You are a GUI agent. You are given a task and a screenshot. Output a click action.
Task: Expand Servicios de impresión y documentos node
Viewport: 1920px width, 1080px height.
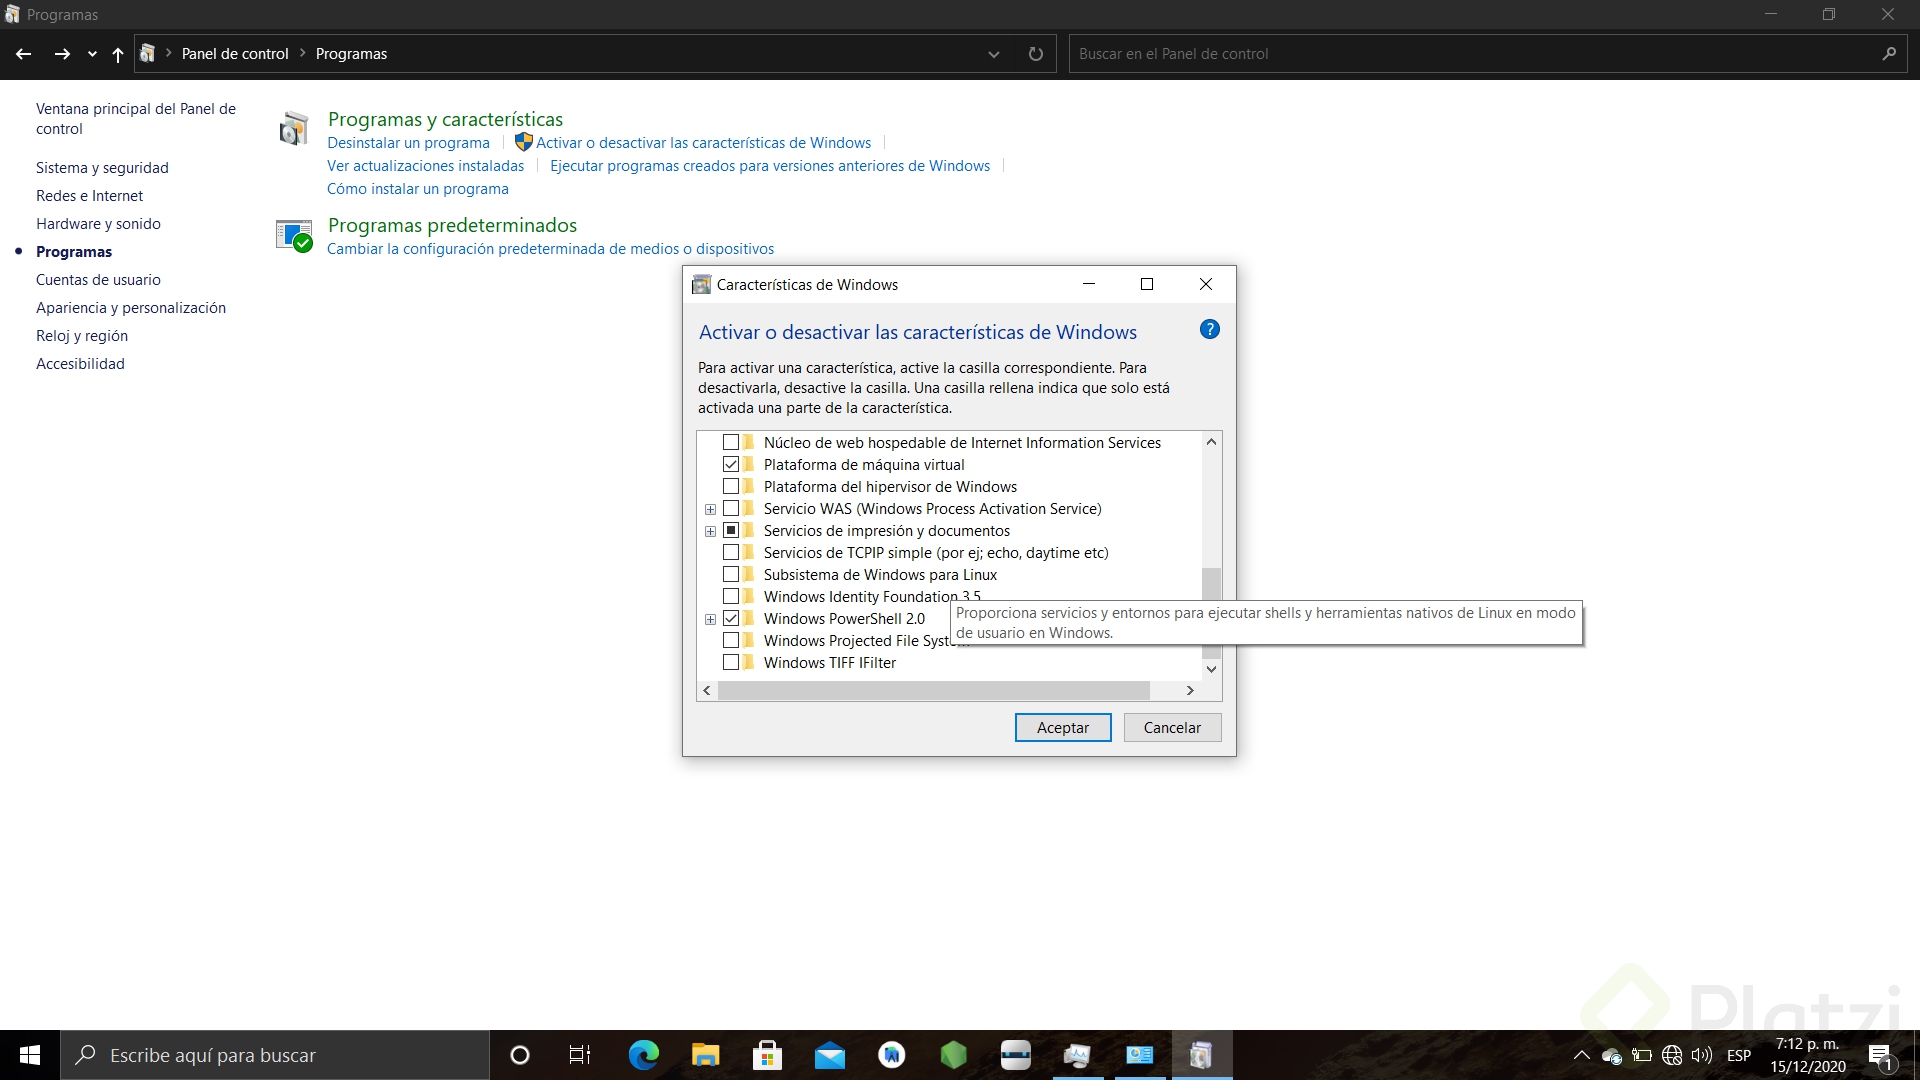(x=710, y=531)
